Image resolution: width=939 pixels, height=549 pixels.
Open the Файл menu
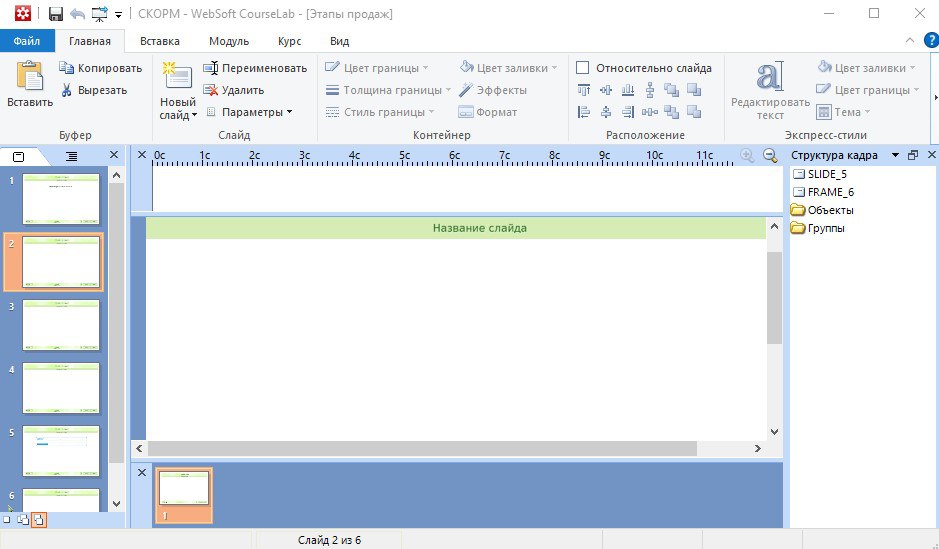click(x=27, y=41)
